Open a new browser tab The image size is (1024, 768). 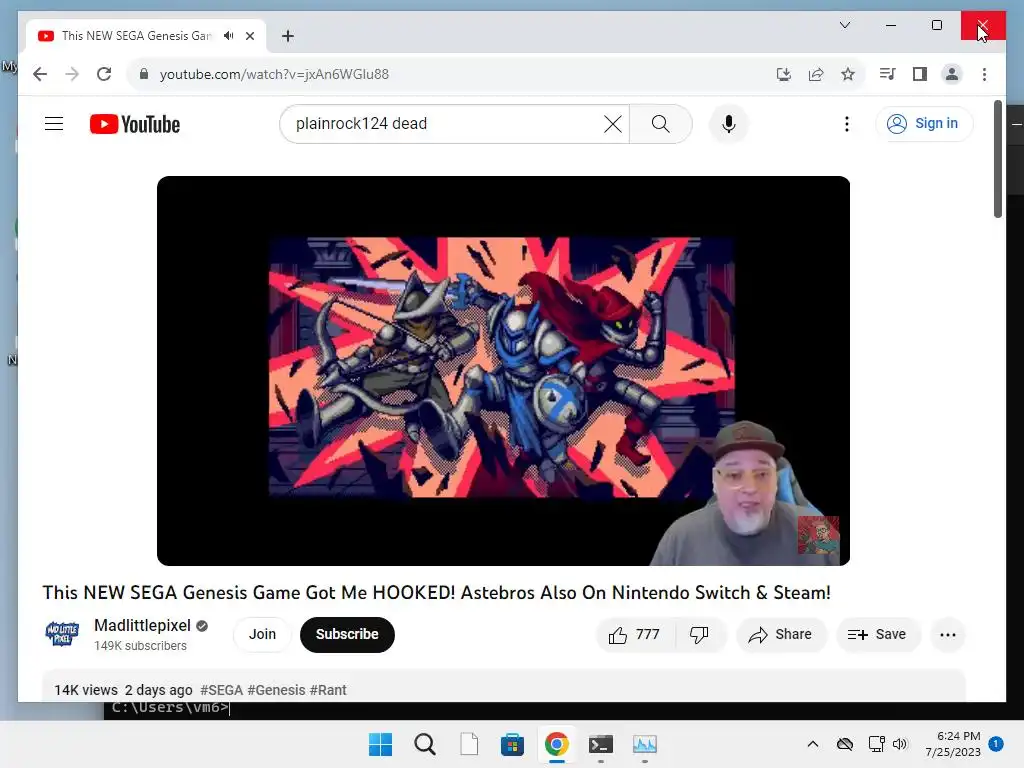(287, 36)
